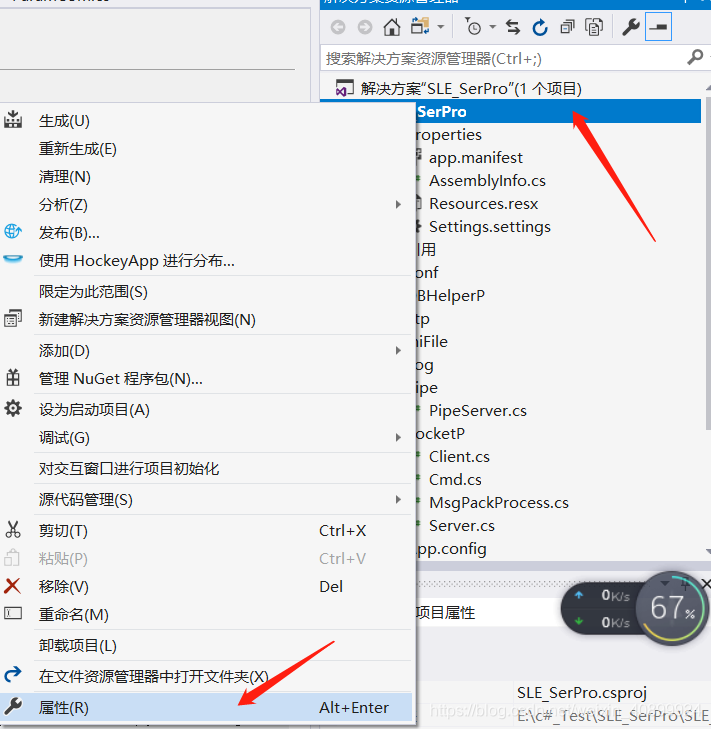Choose 清理(N) Clean menu item
The image size is (711, 729).
click(206, 177)
